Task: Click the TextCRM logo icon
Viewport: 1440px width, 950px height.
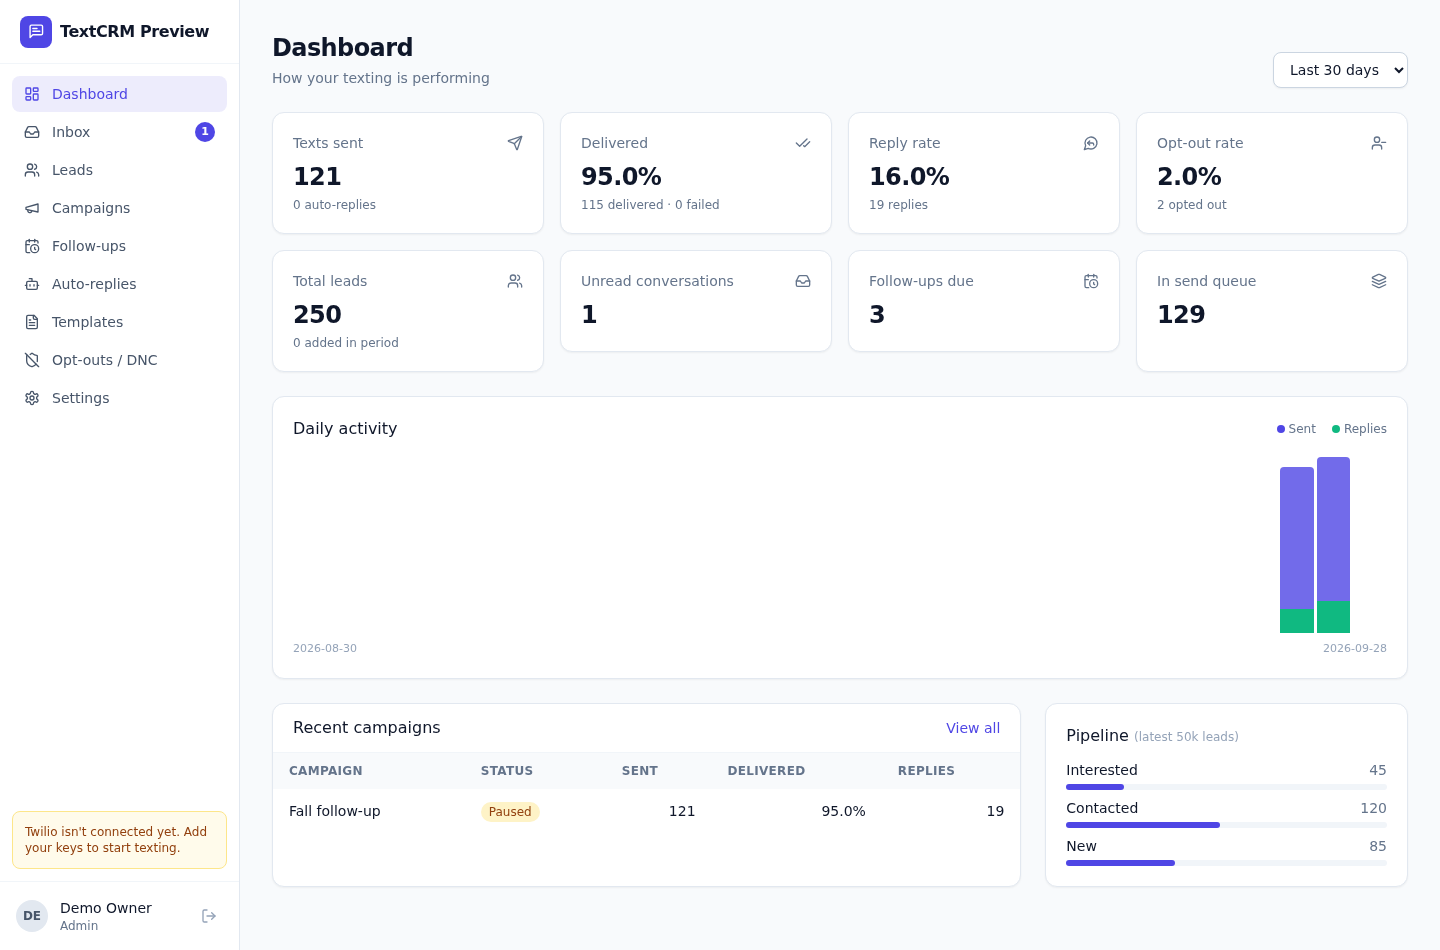Action: (x=36, y=32)
